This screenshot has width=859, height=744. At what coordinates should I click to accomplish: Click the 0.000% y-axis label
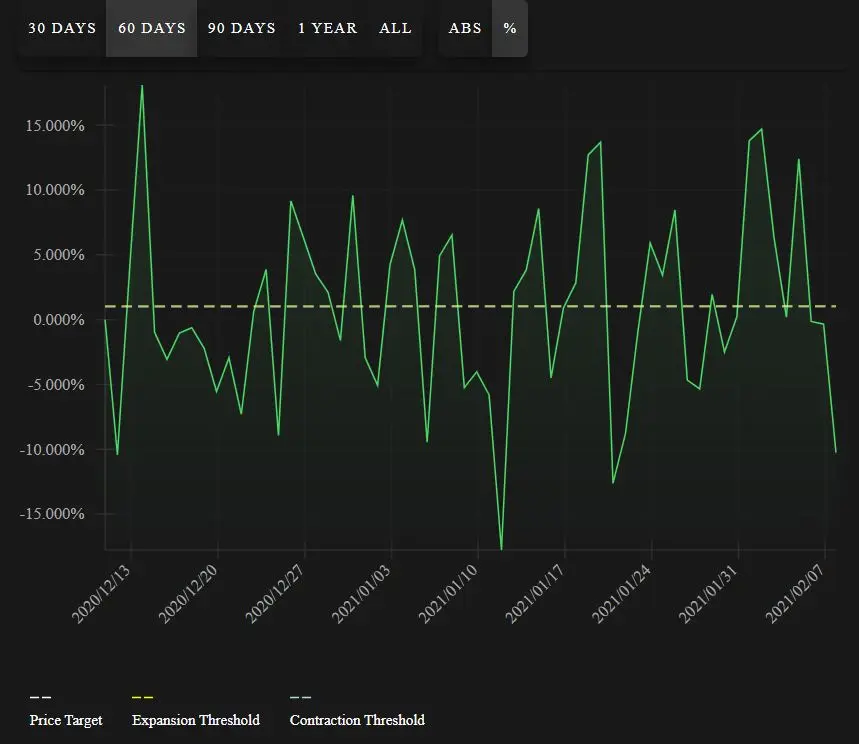[59, 319]
